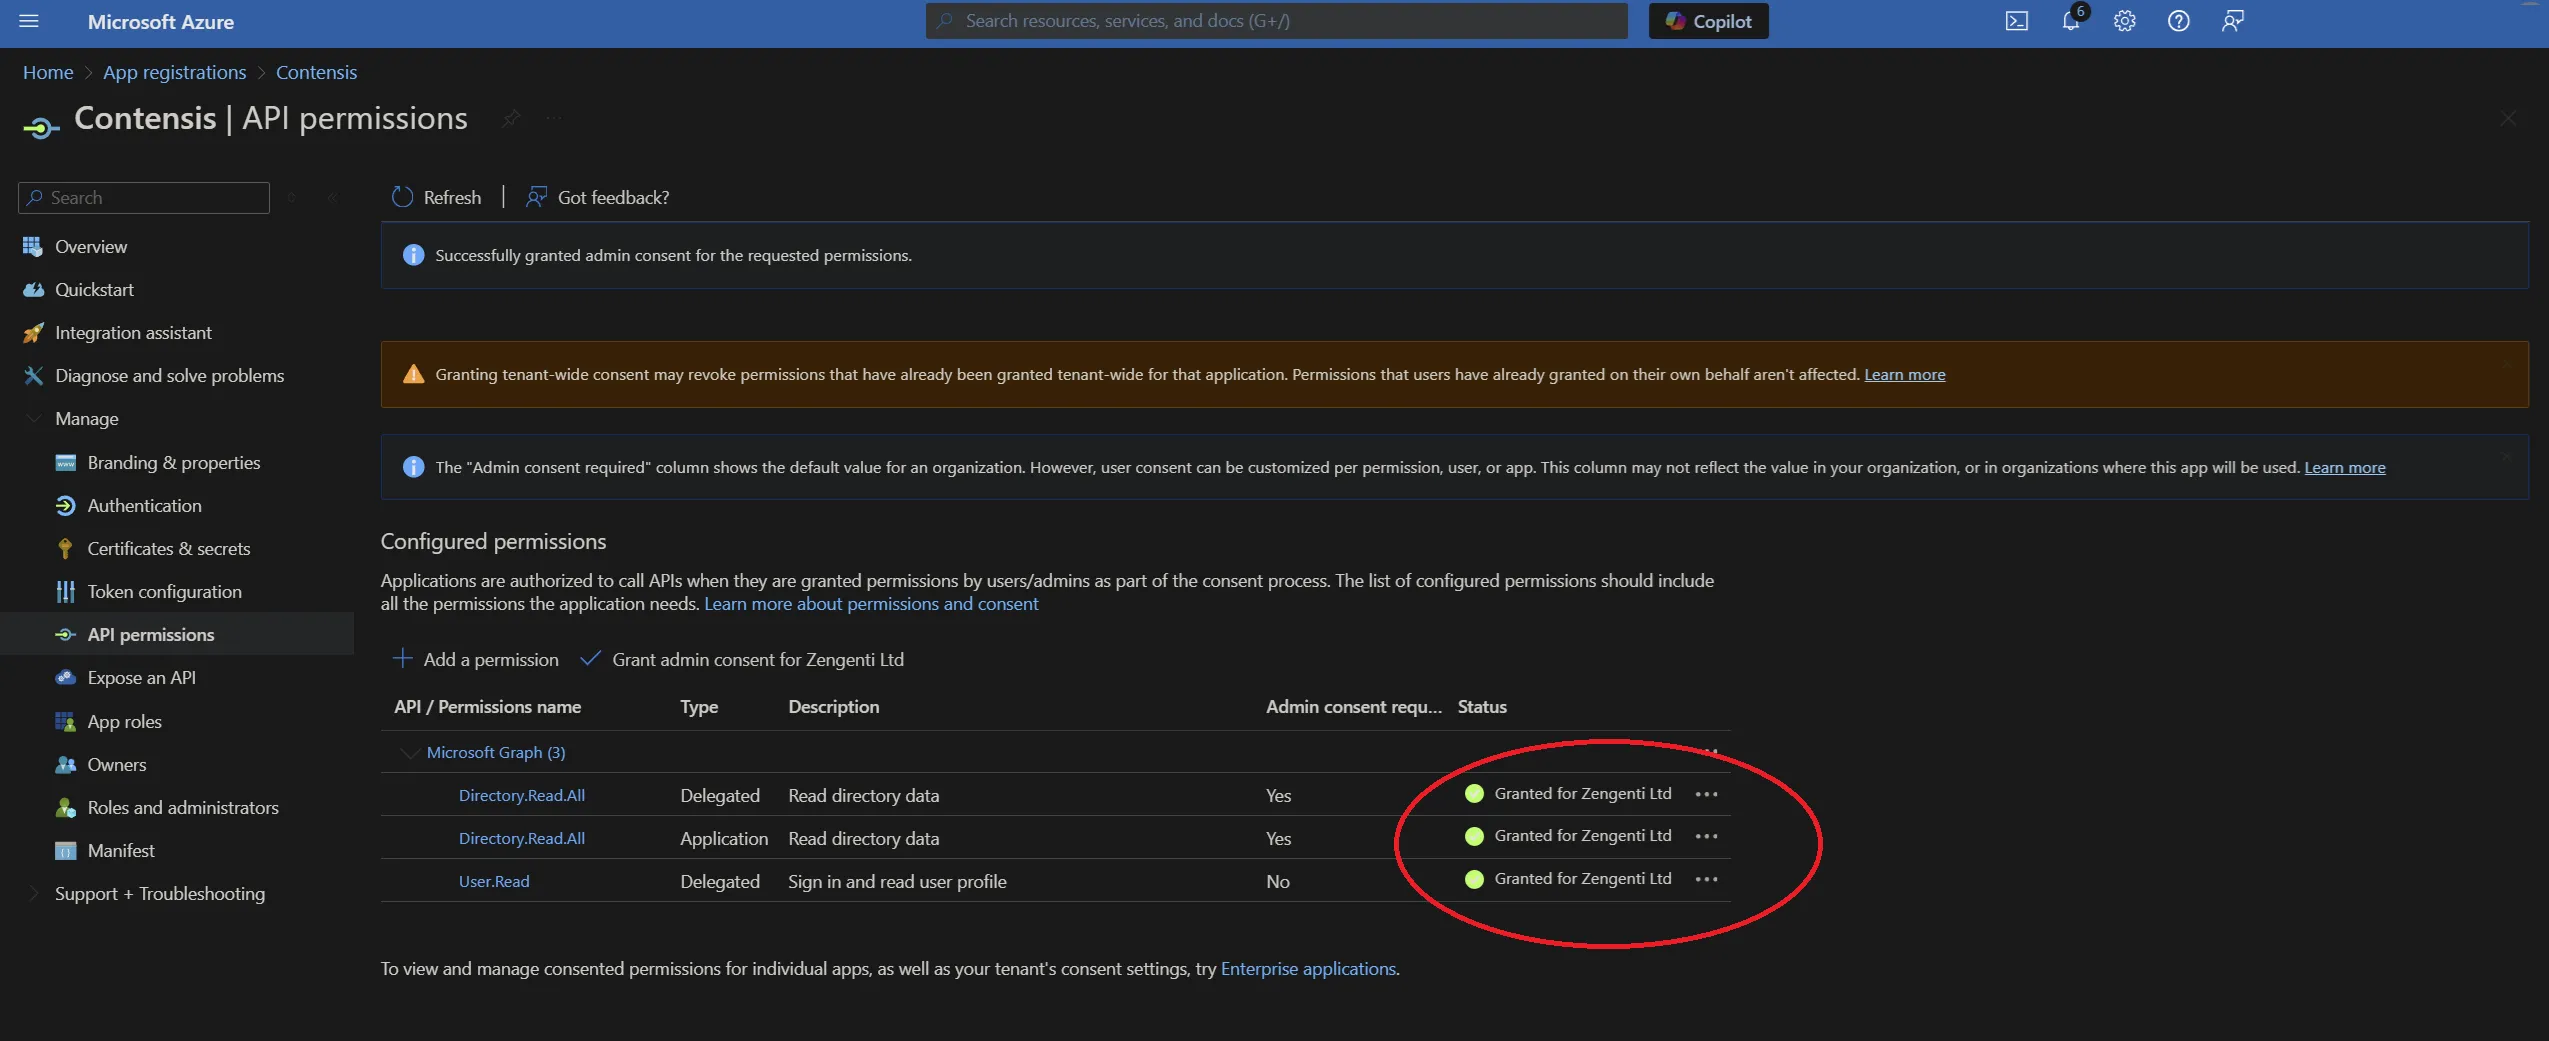Click Grant admin consent for Zengenti Ltd
The height and width of the screenshot is (1041, 2549).
click(743, 659)
